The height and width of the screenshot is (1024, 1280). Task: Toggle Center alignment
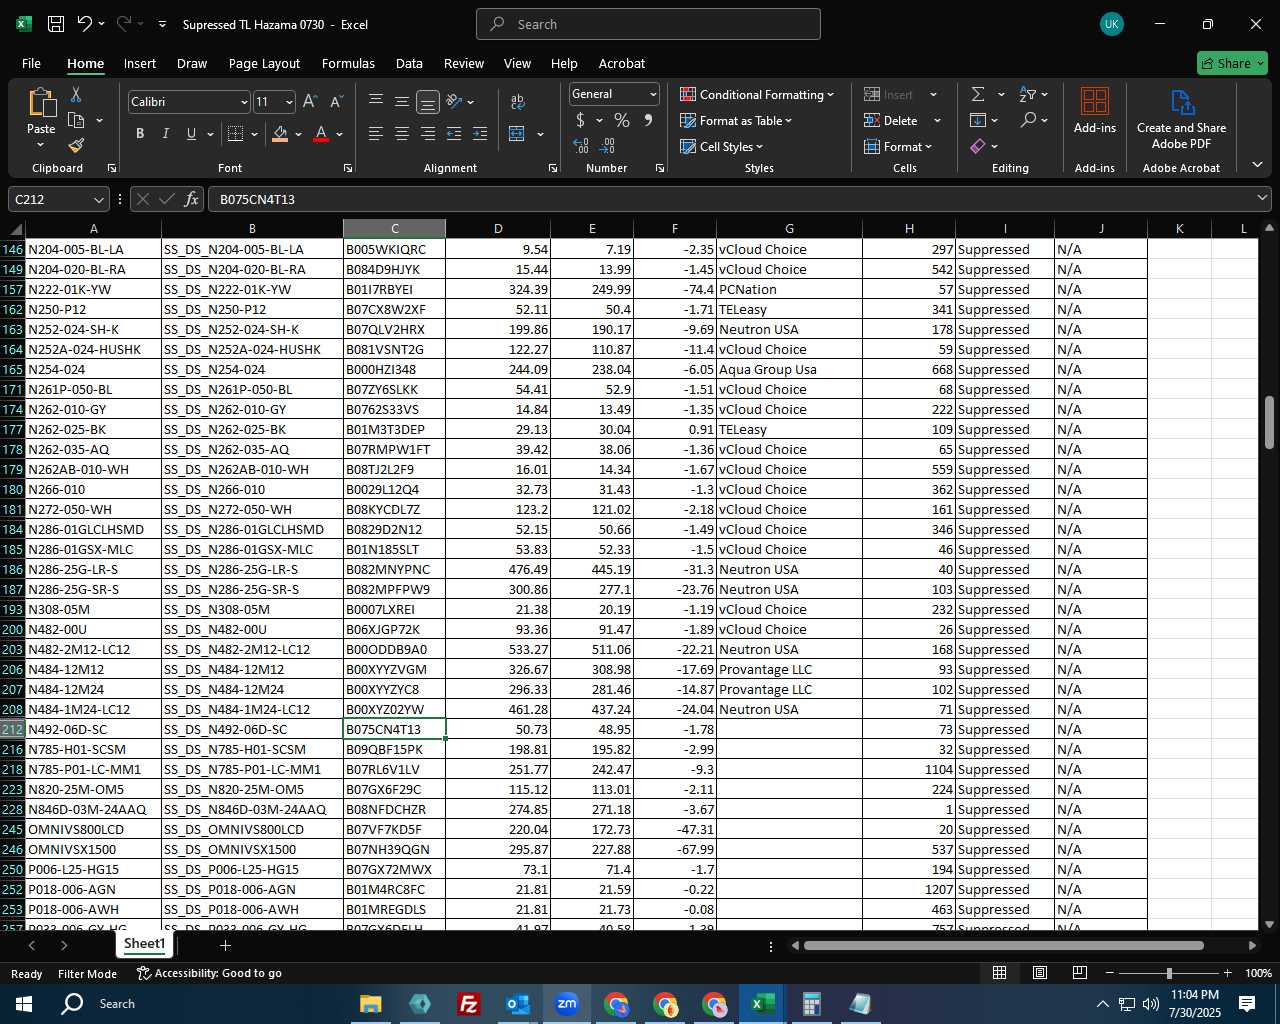(x=401, y=134)
